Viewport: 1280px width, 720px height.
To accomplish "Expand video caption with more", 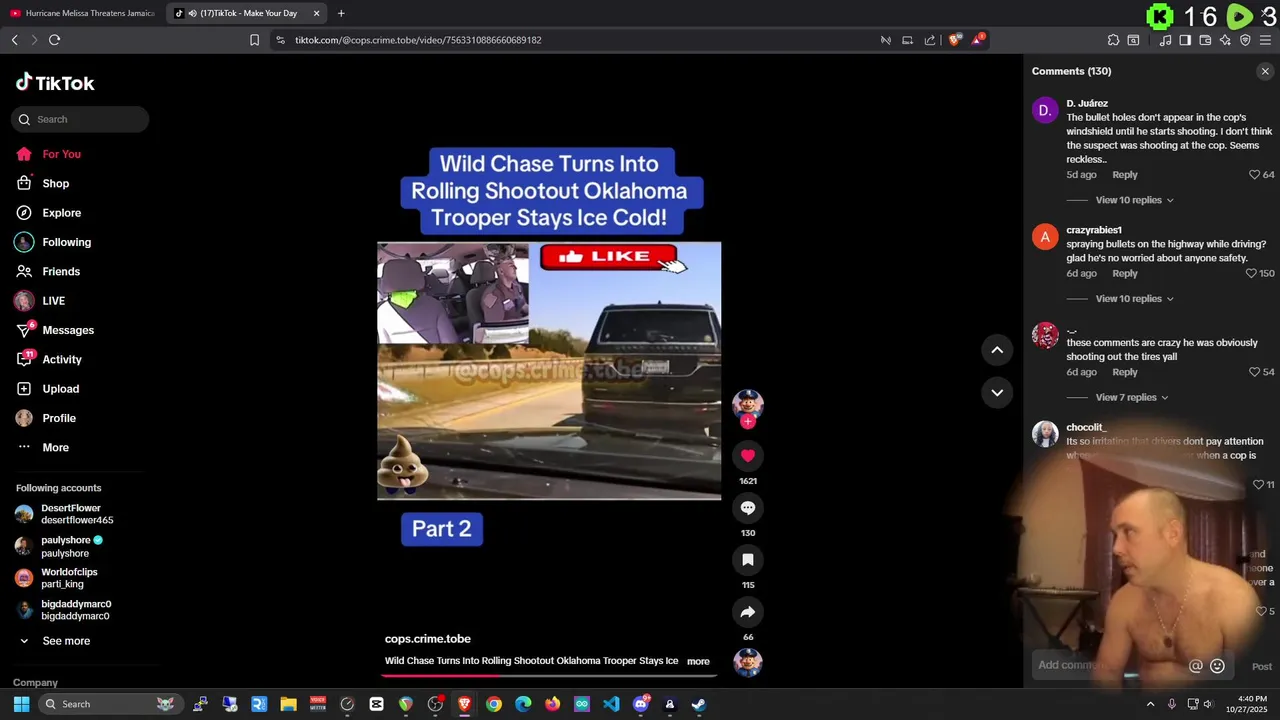I will click(x=698, y=661).
